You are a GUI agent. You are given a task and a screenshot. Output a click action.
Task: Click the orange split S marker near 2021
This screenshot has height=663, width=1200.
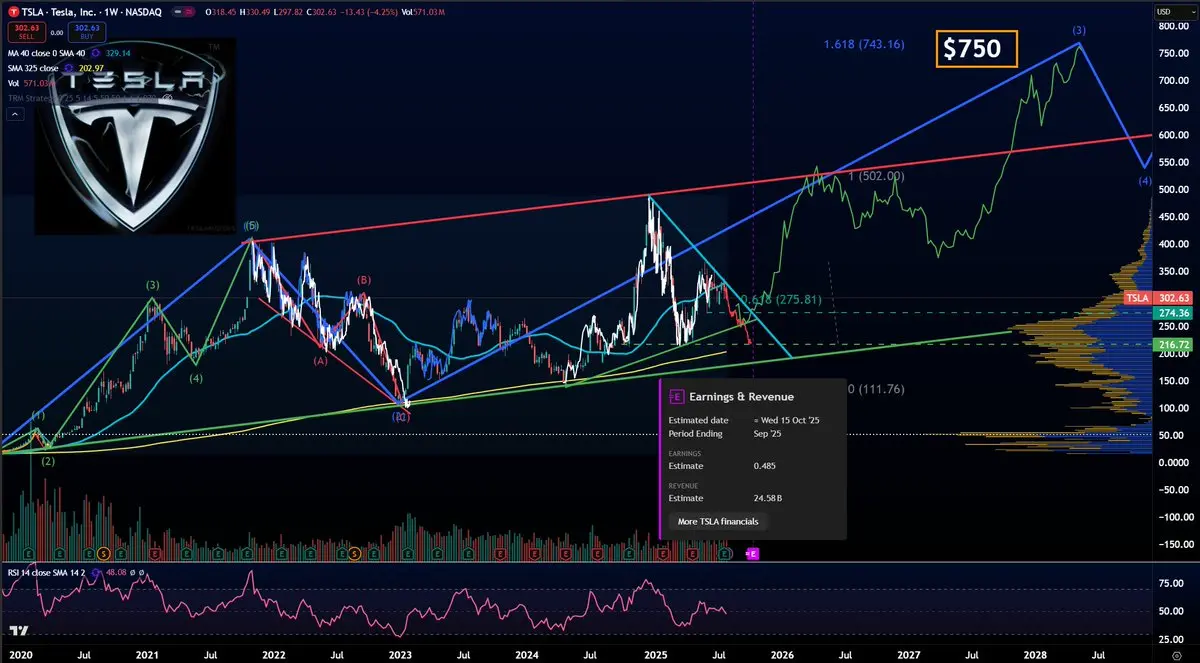104,552
